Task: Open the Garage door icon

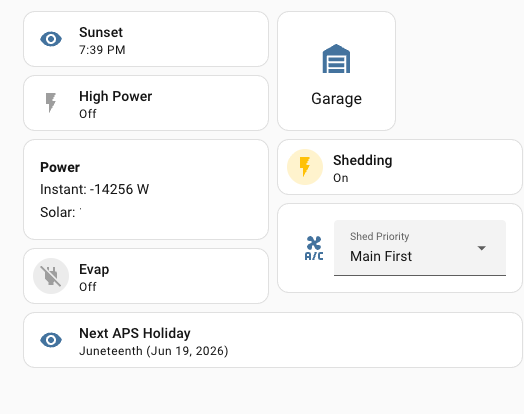Action: [x=336, y=58]
